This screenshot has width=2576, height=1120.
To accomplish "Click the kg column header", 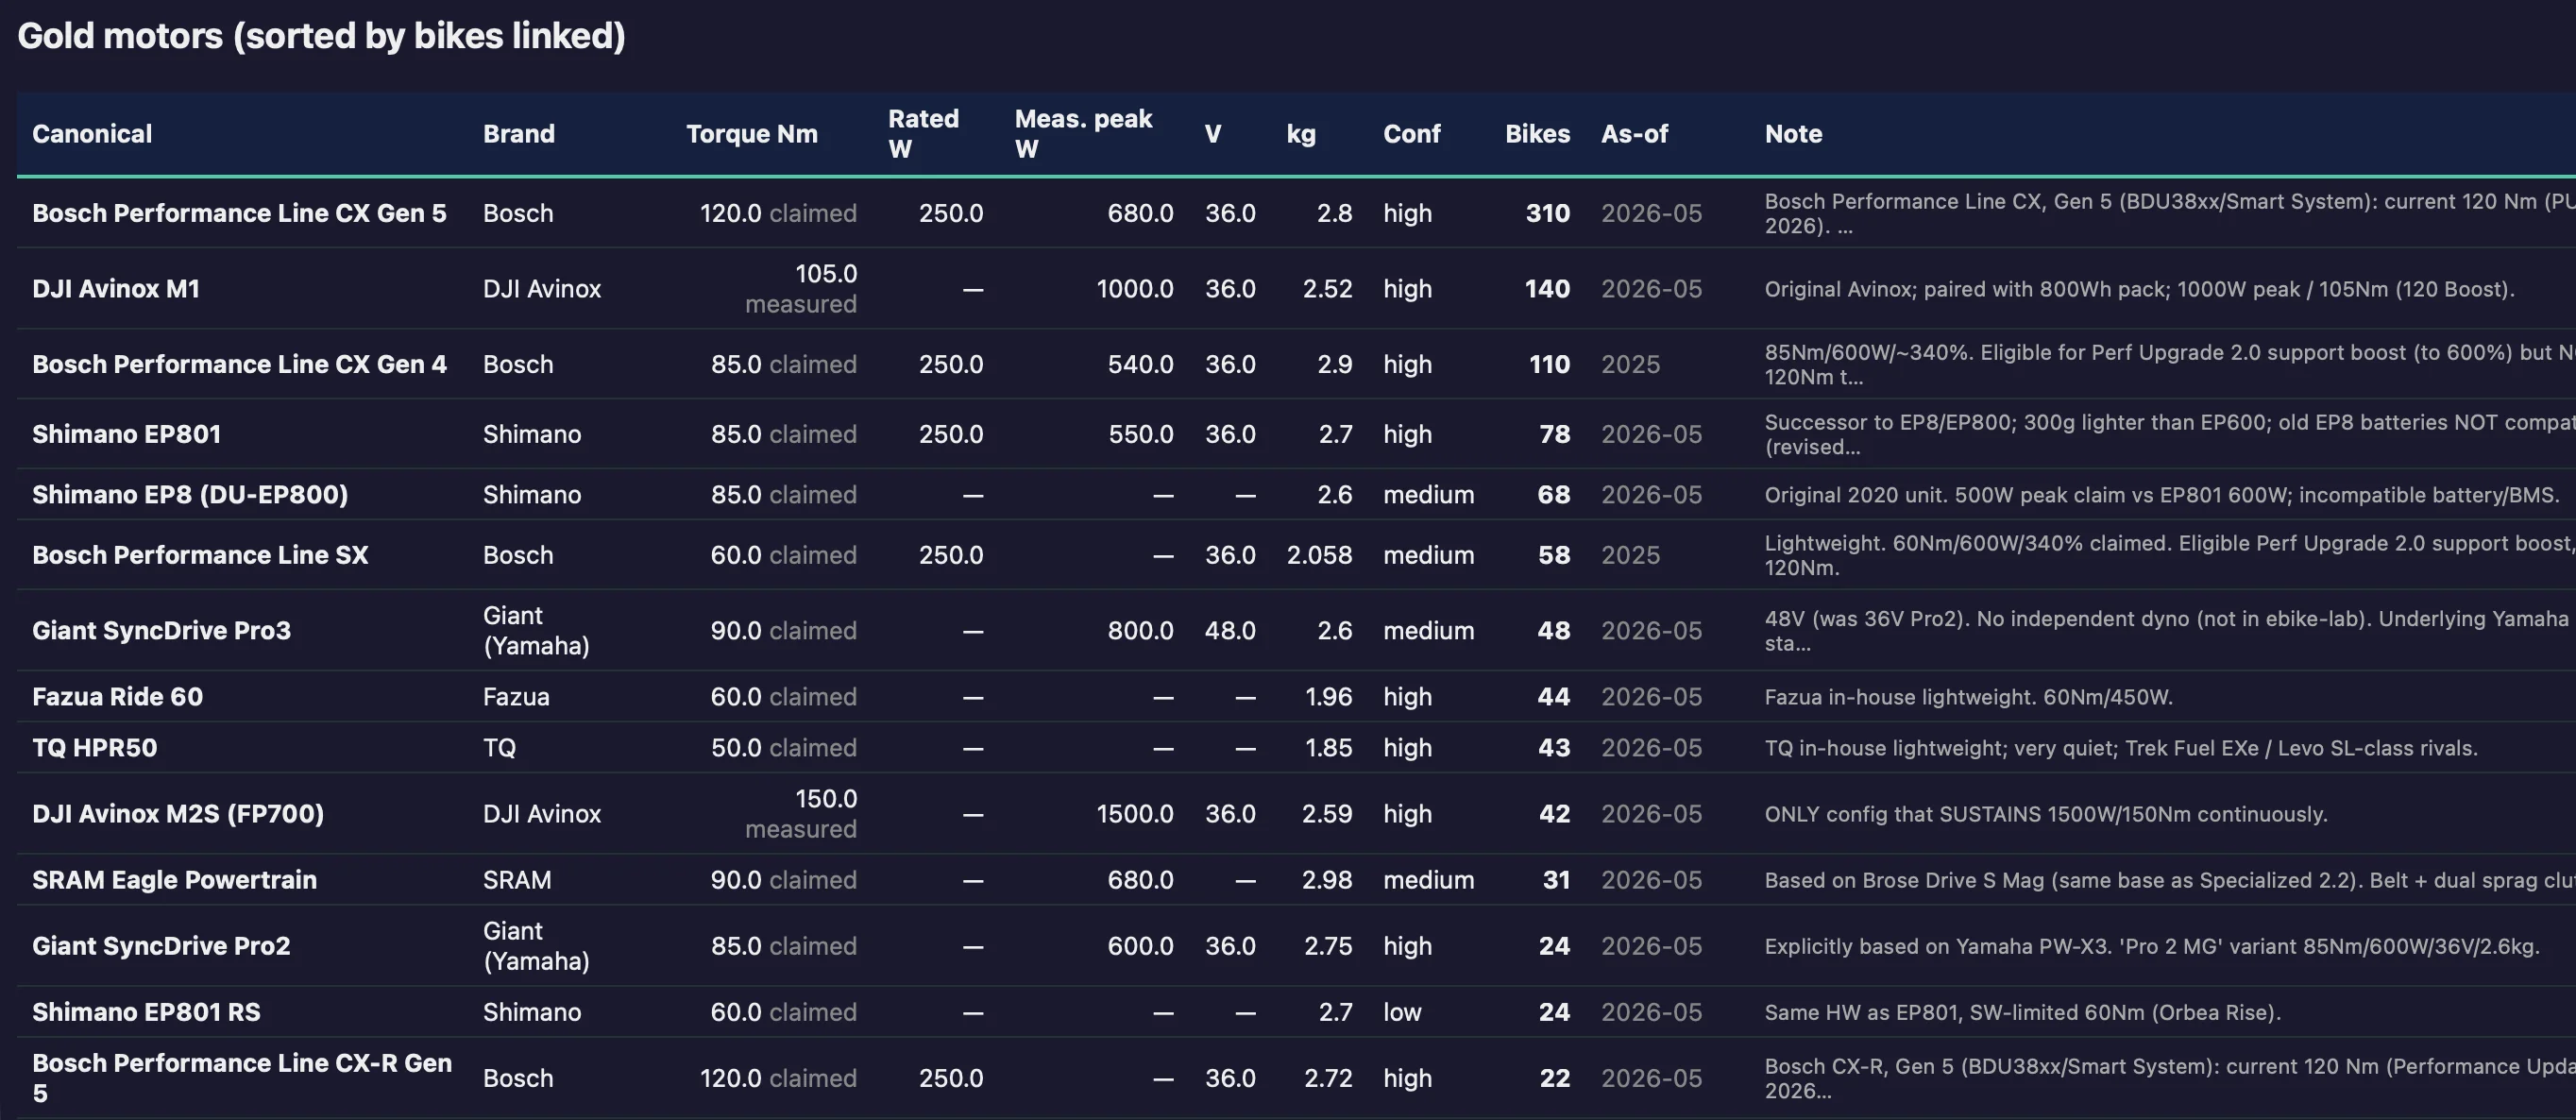I will (1300, 134).
